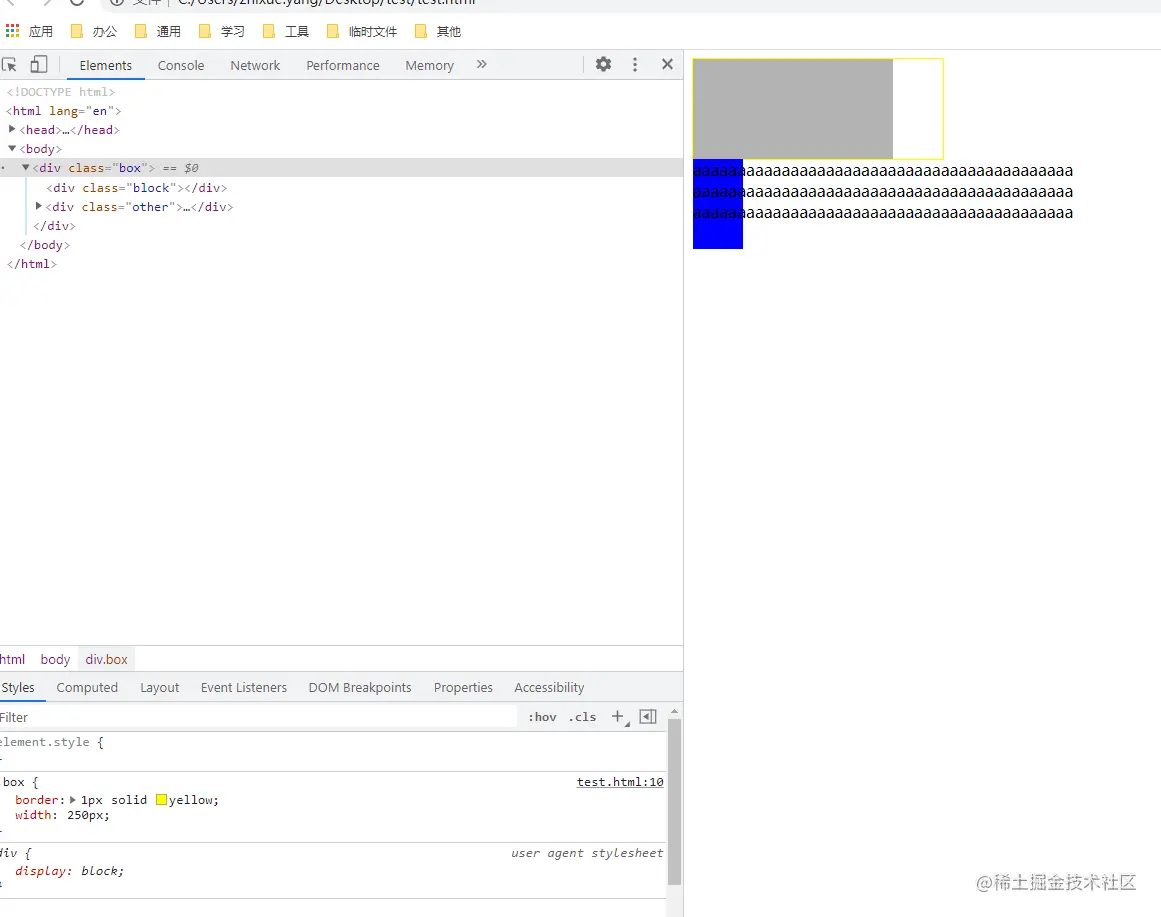Open the test.html:10 source link
This screenshot has width=1161, height=917.
click(620, 781)
